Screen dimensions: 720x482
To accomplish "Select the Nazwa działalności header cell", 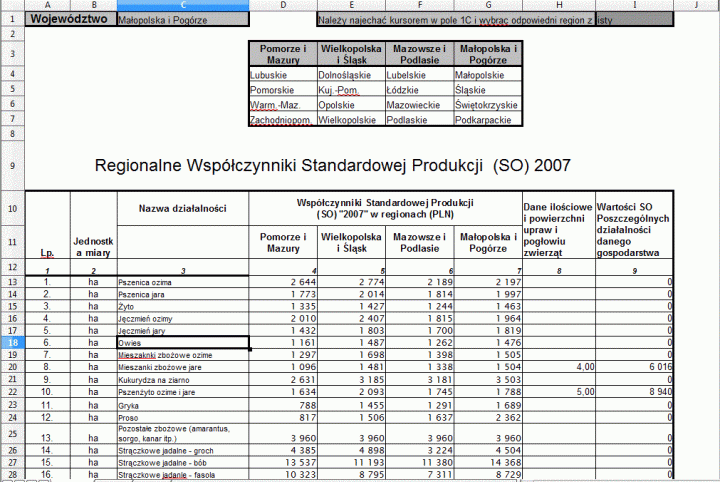I will (x=182, y=208).
